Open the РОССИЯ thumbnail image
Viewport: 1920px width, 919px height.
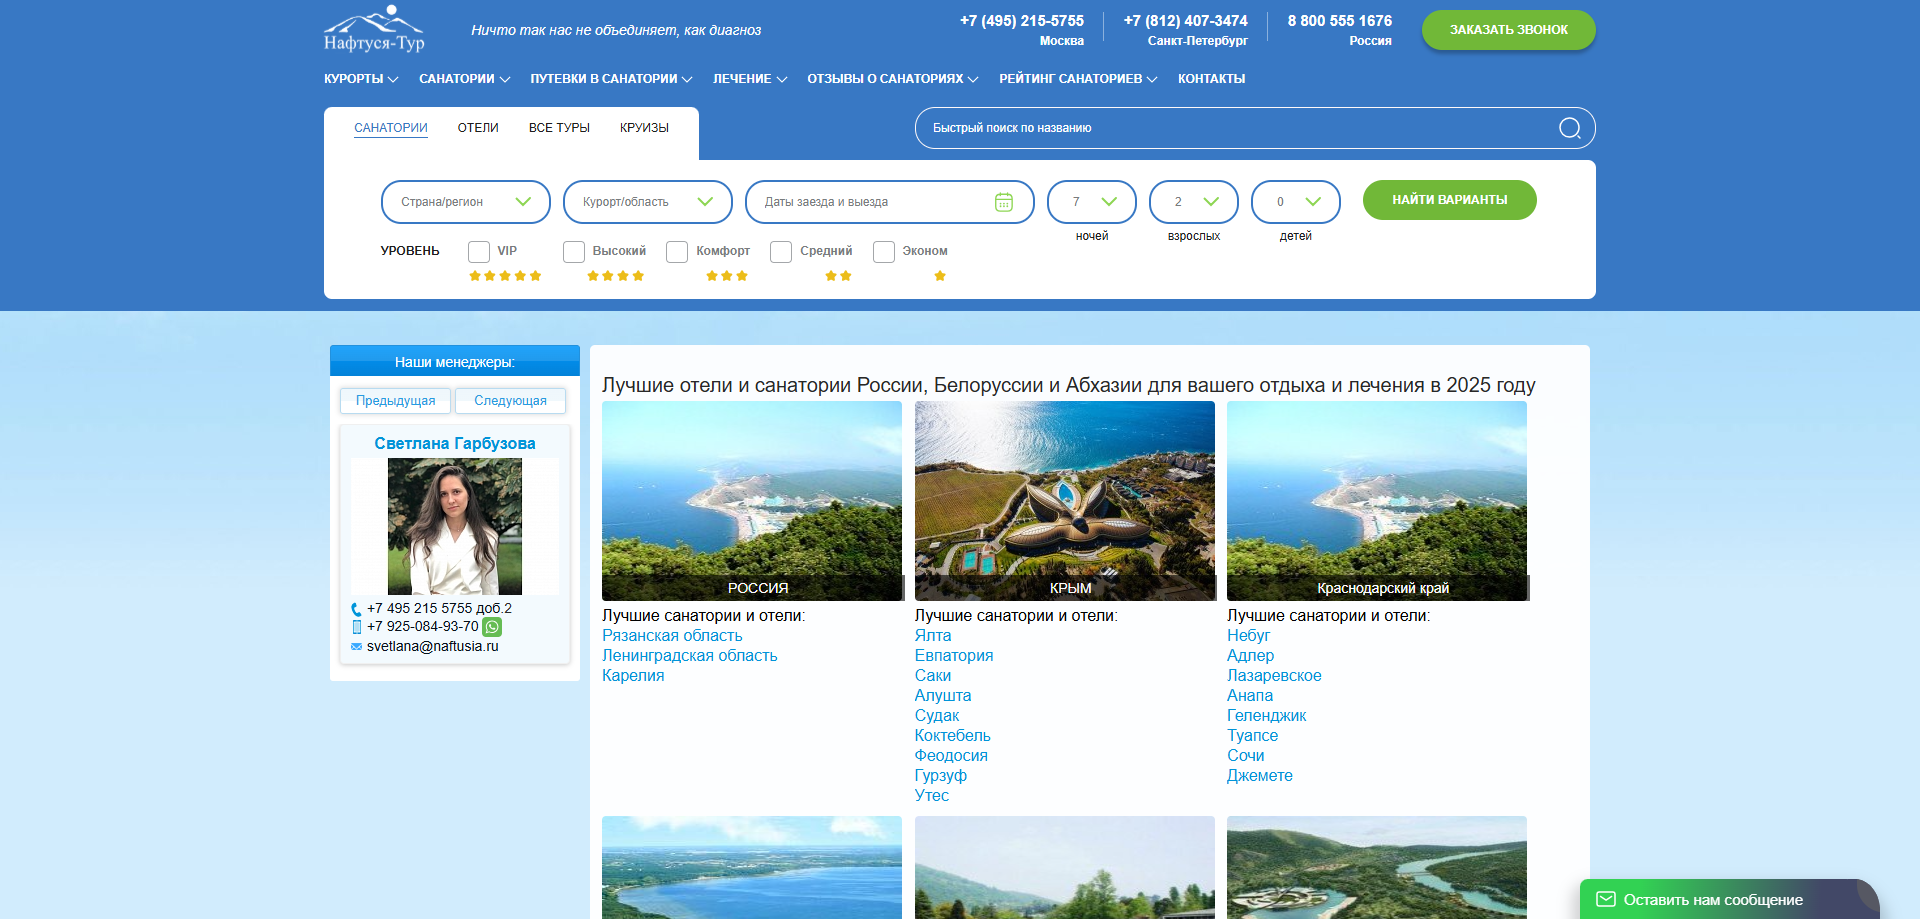click(x=752, y=501)
